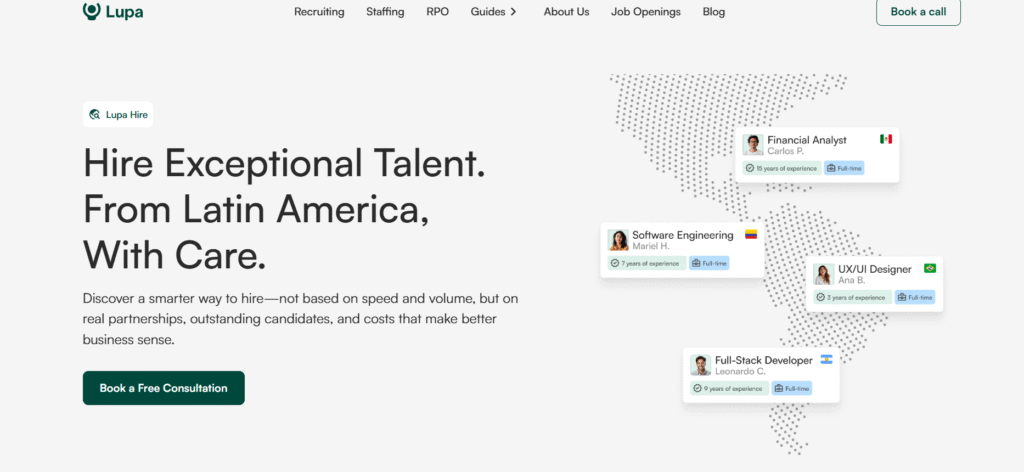Click the Colombia flag on Software Engineering card

751,235
